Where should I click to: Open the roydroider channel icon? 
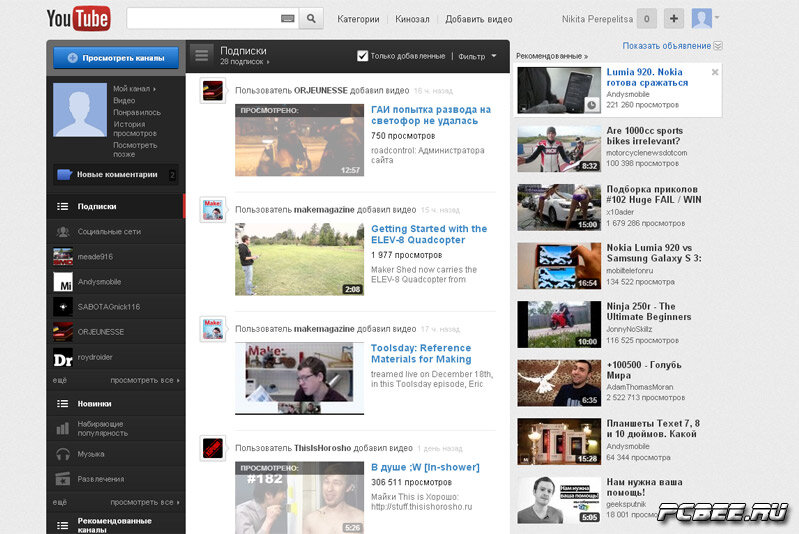pos(63,357)
